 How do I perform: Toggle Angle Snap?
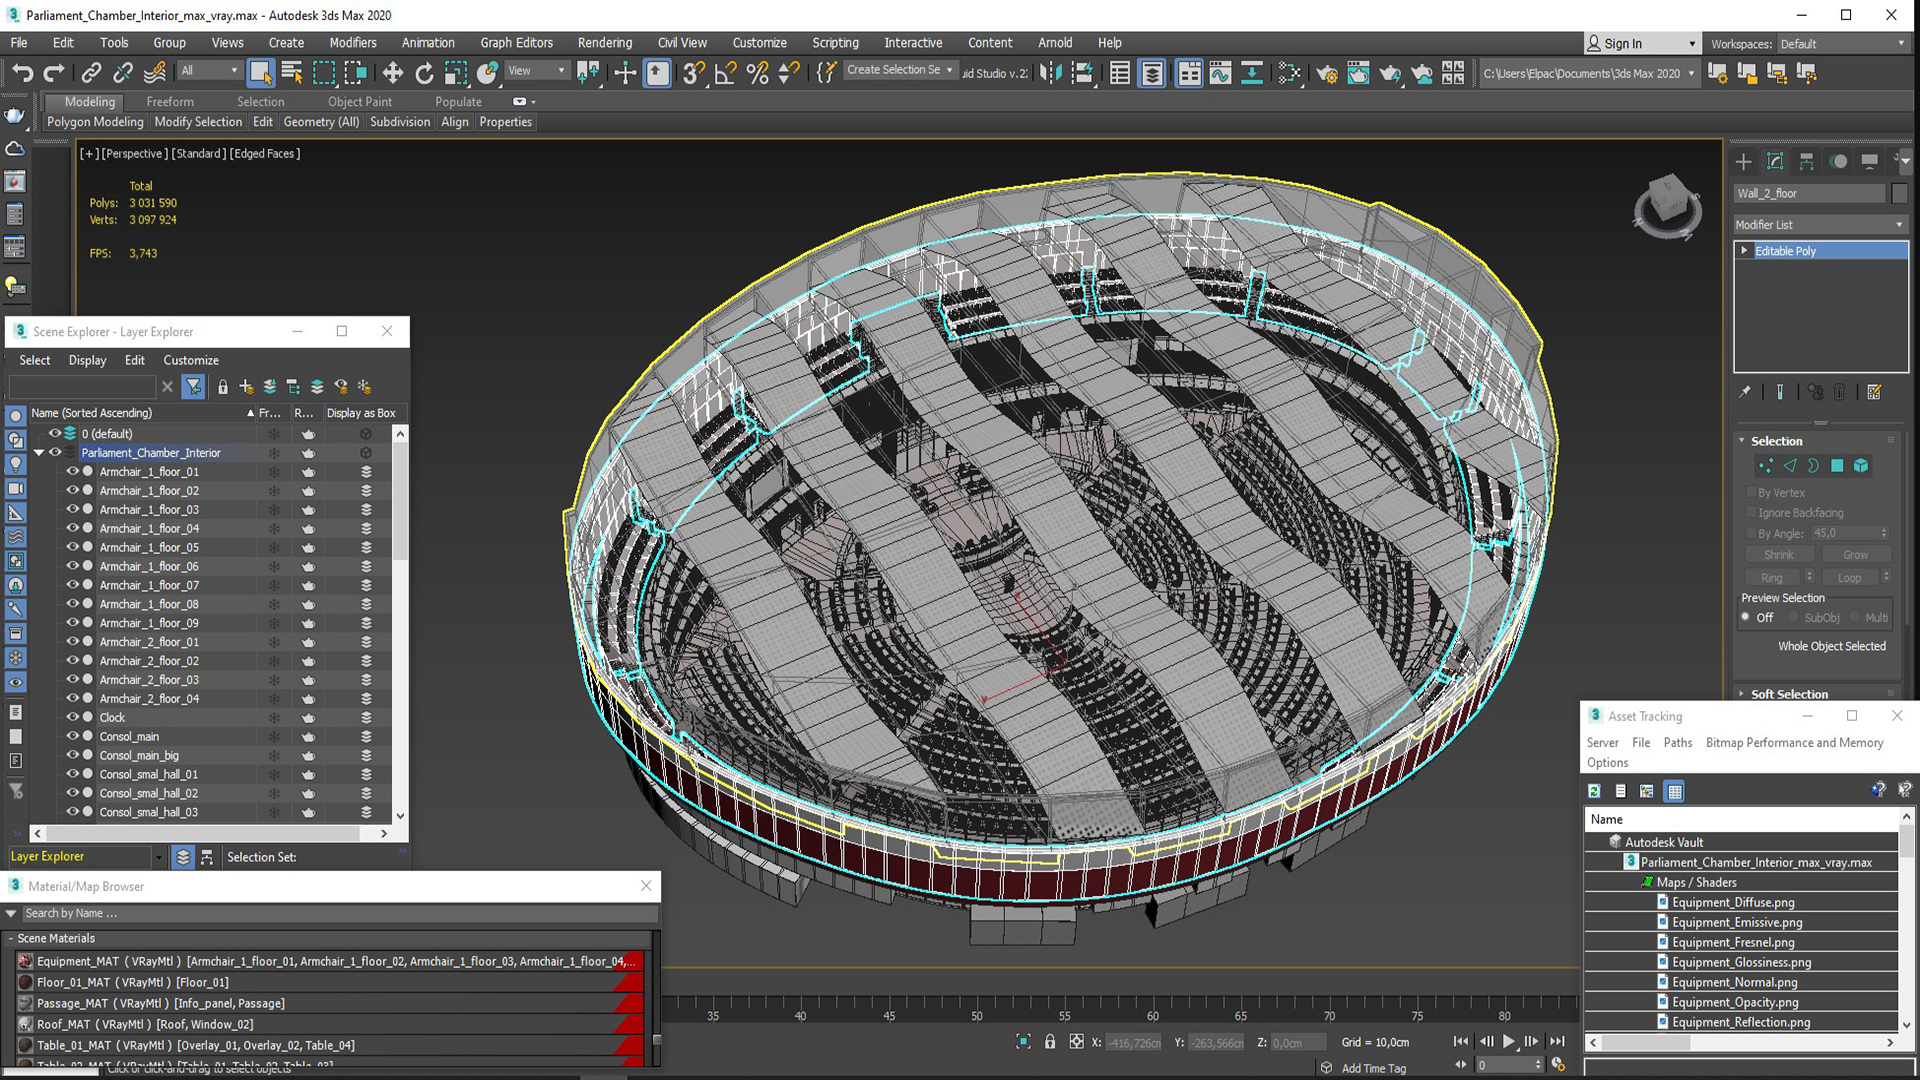pyautogui.click(x=725, y=73)
